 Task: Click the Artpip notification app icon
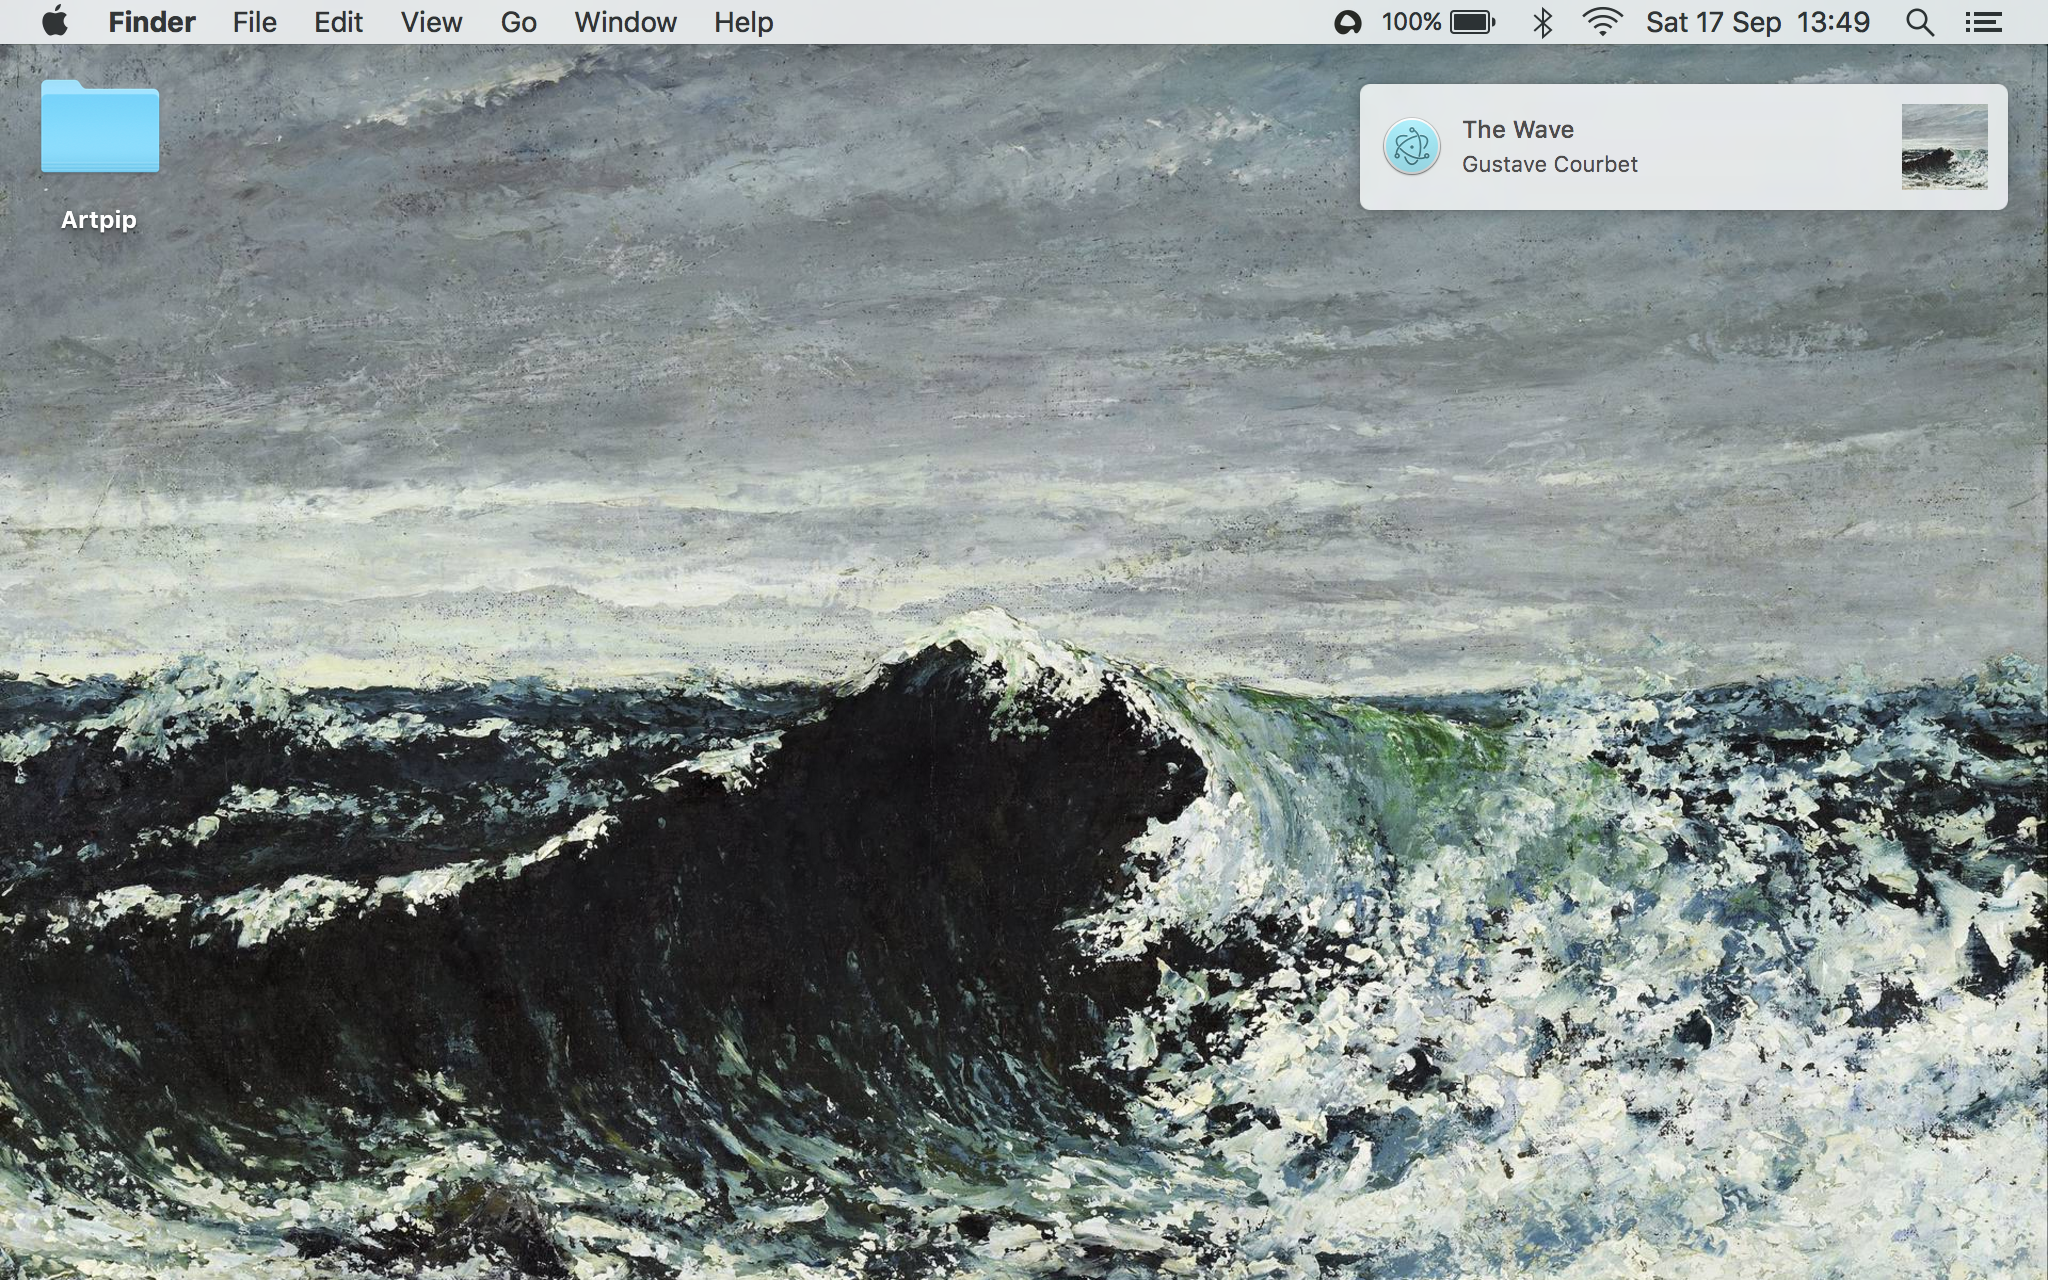pyautogui.click(x=1411, y=147)
